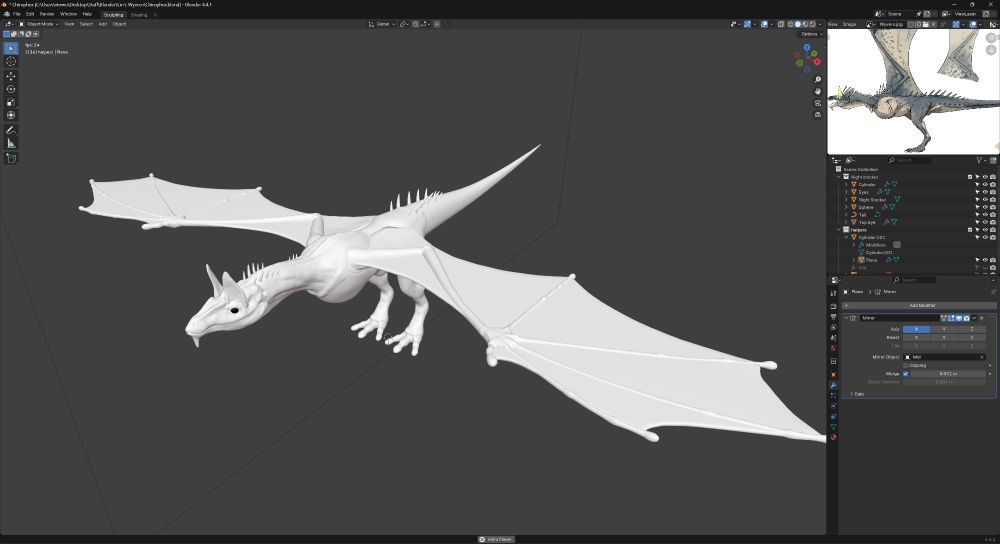Select the Rotate tool
Viewport: 1000px width, 544px height.
point(11,89)
